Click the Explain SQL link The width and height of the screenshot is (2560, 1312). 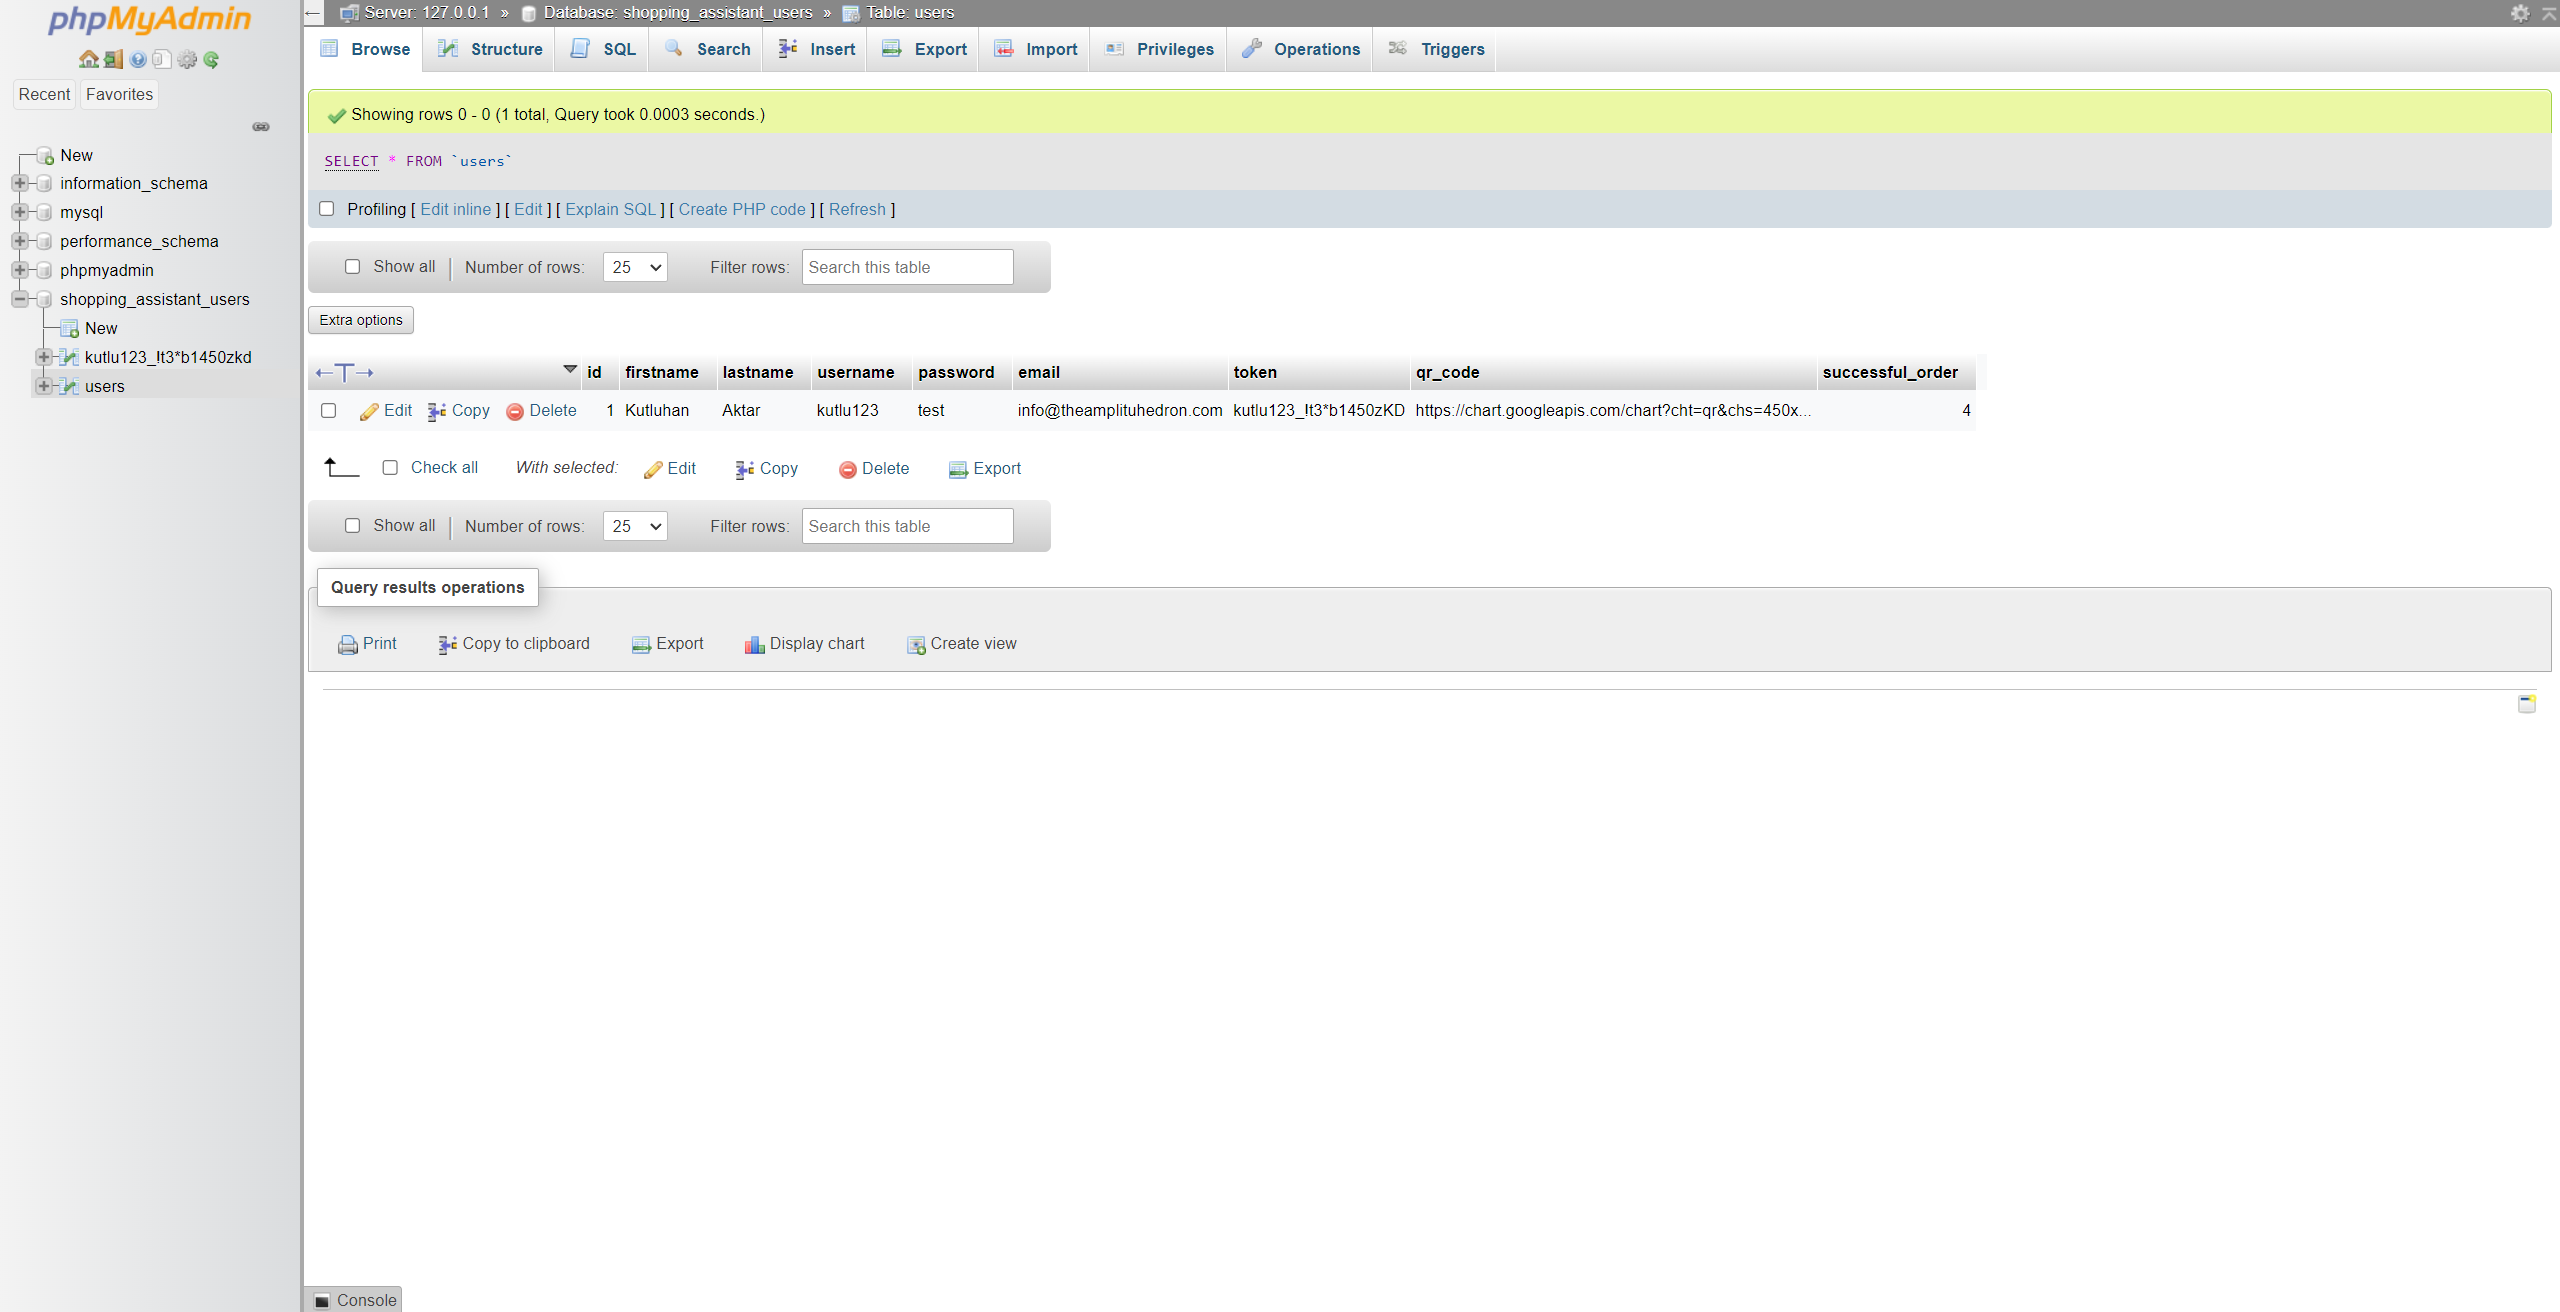[609, 209]
